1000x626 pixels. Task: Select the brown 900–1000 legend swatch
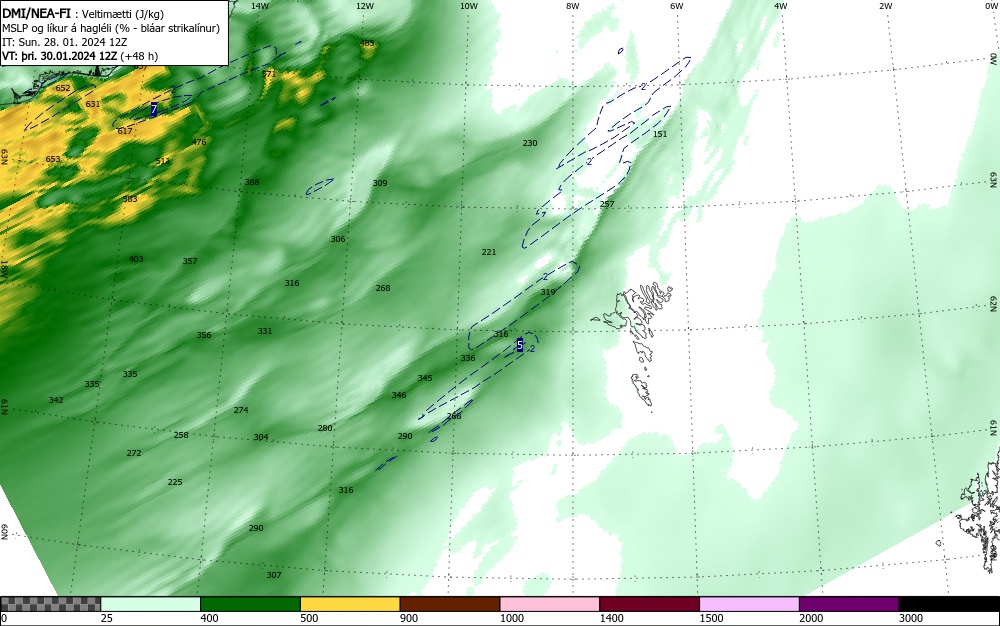point(450,604)
